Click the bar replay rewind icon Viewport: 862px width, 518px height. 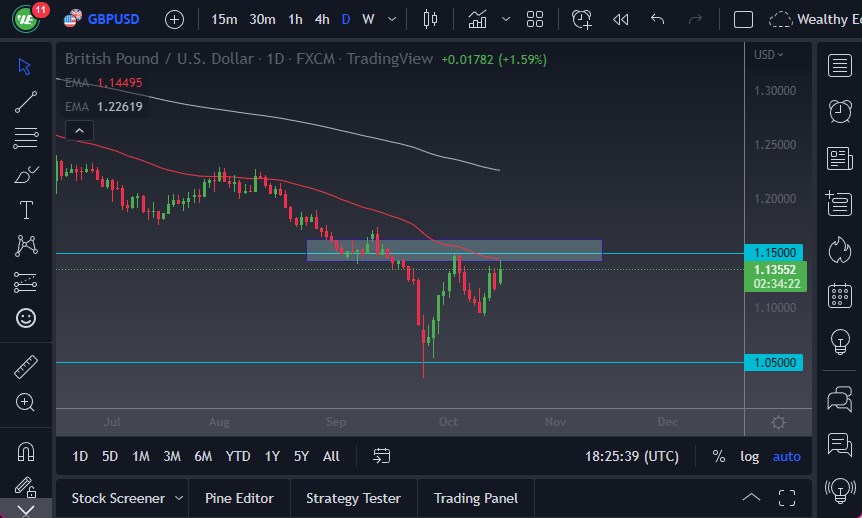click(x=620, y=19)
